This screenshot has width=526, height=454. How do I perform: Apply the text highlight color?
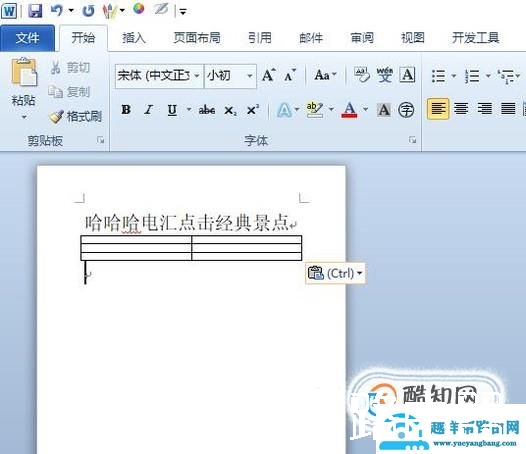point(315,110)
